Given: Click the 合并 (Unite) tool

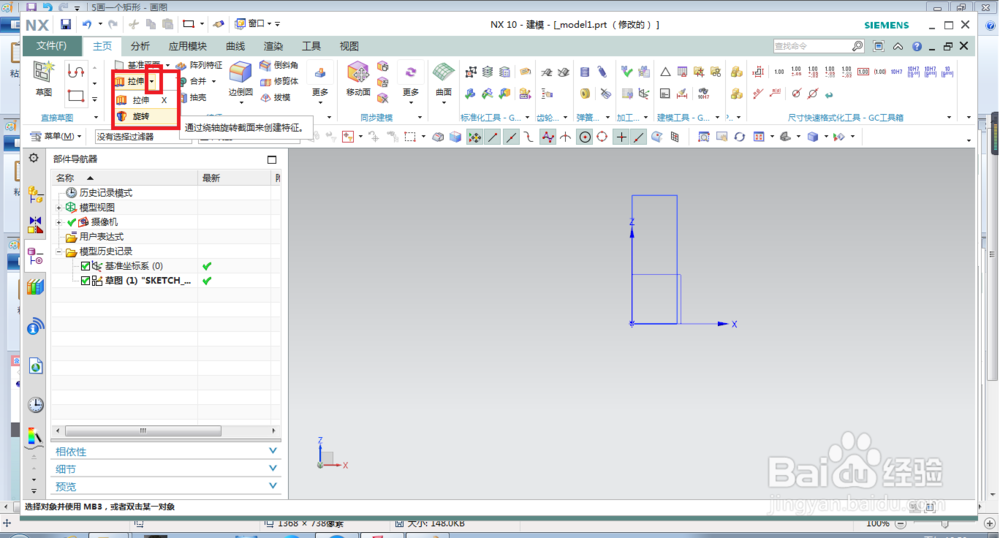Looking at the screenshot, I should (193, 81).
